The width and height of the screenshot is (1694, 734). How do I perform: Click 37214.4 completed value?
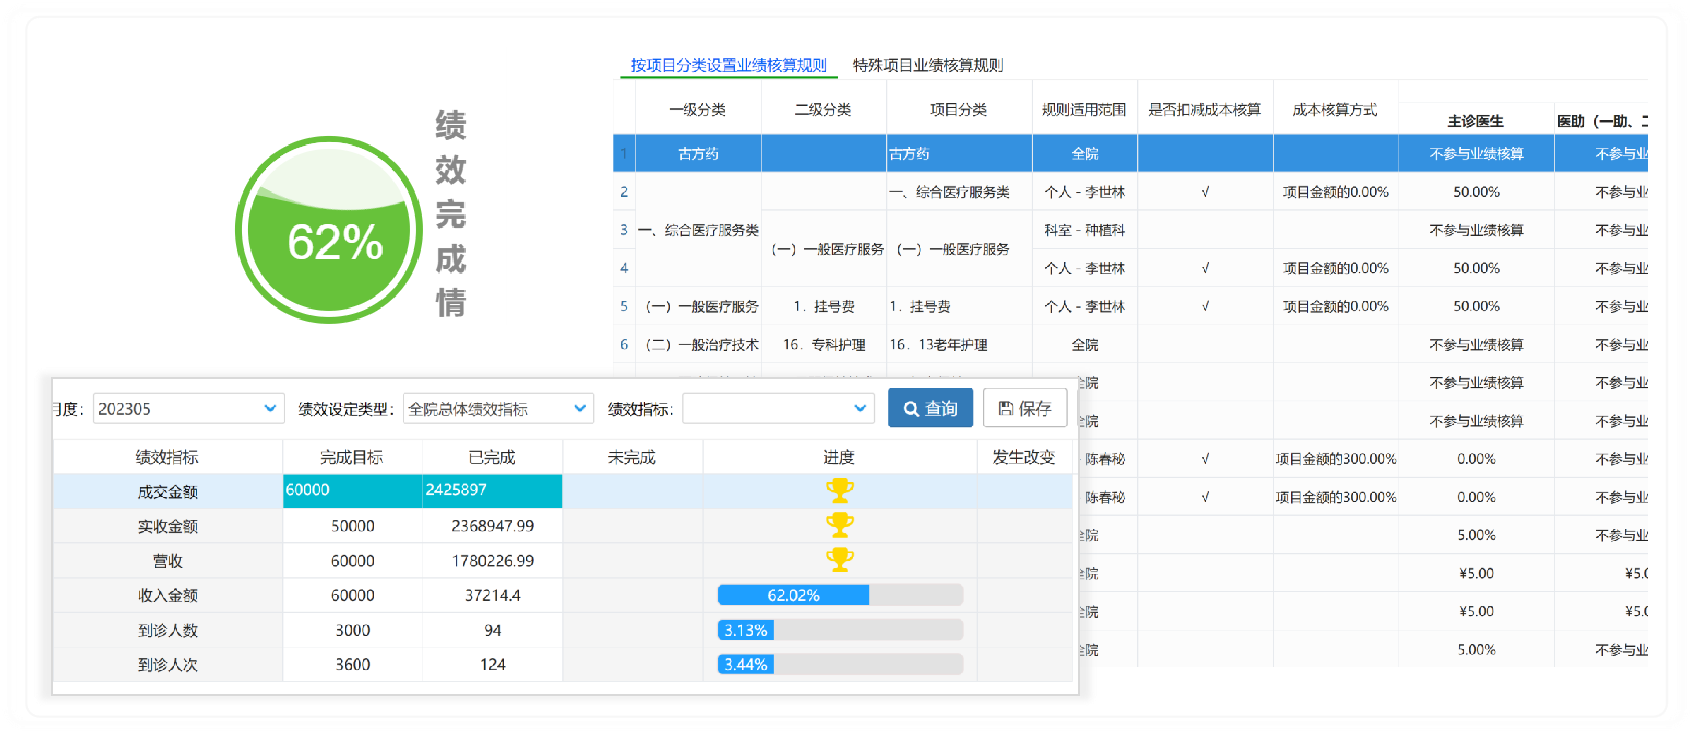(492, 595)
